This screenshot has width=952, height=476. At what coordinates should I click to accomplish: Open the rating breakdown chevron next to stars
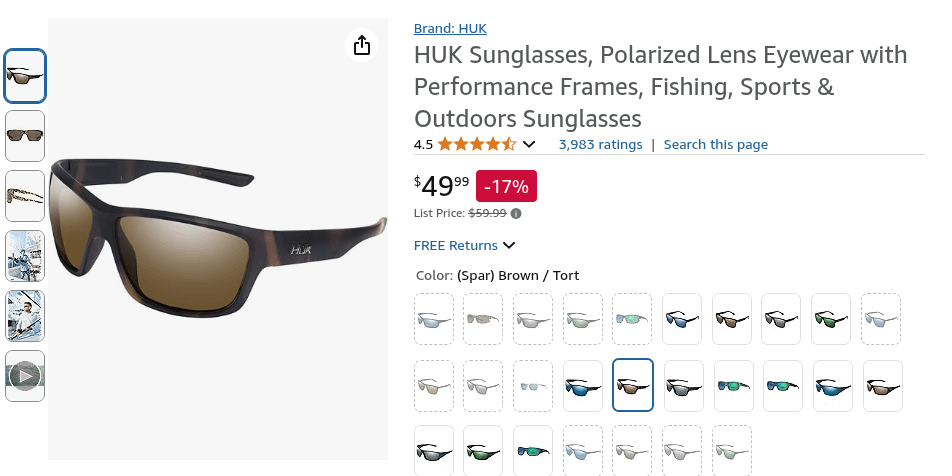[530, 144]
